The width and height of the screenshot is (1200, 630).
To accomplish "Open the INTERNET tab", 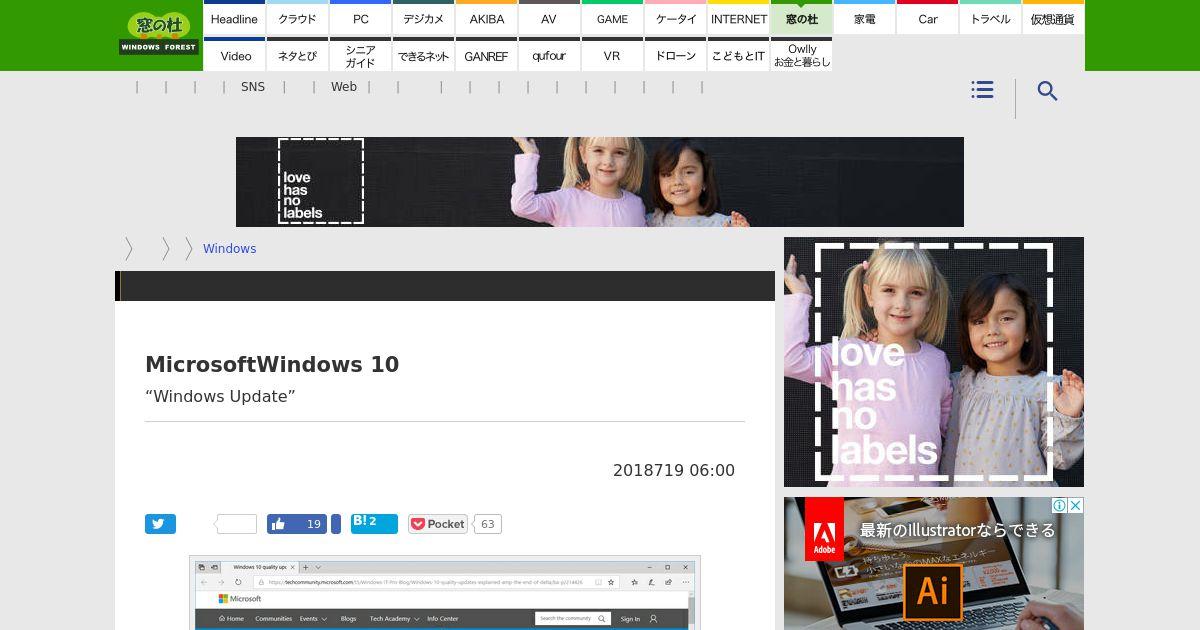I will pos(738,18).
